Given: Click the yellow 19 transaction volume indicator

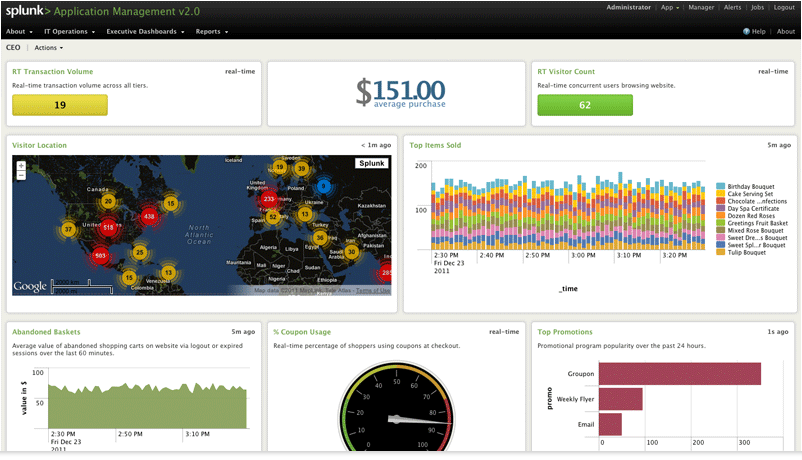Looking at the screenshot, I should 60,105.
